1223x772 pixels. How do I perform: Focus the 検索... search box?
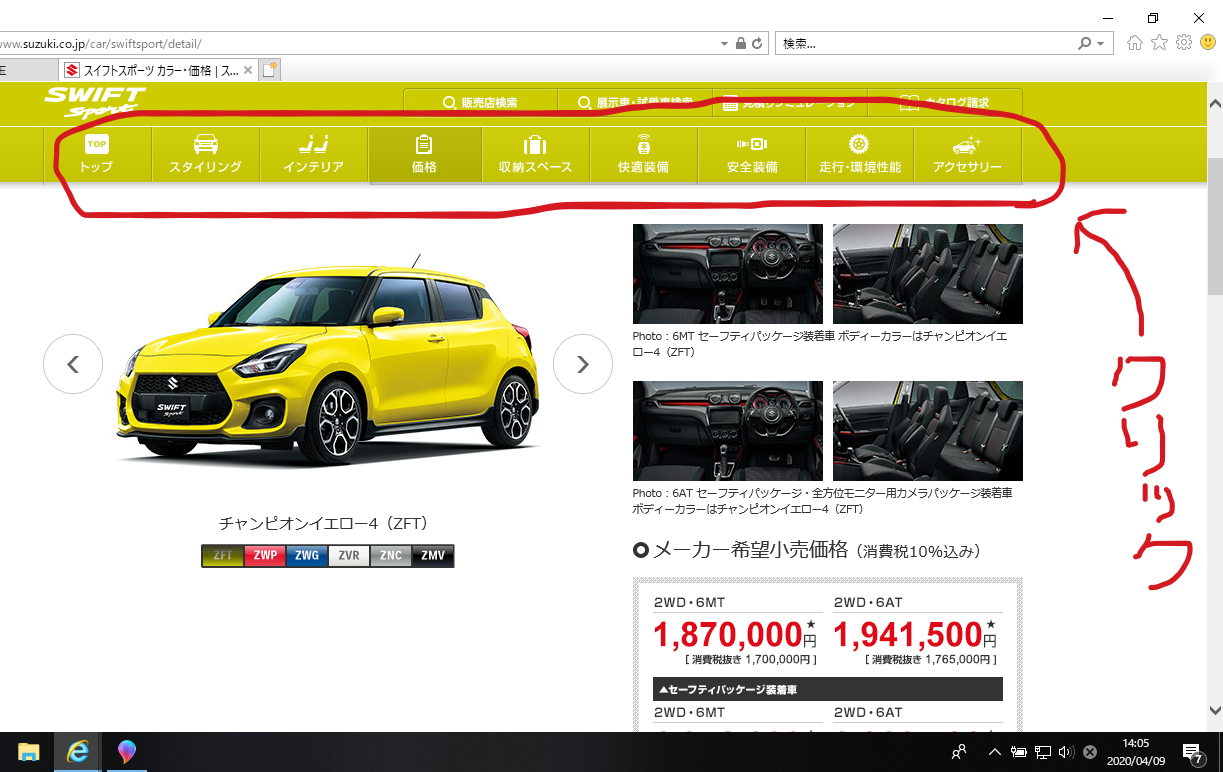[x=926, y=44]
